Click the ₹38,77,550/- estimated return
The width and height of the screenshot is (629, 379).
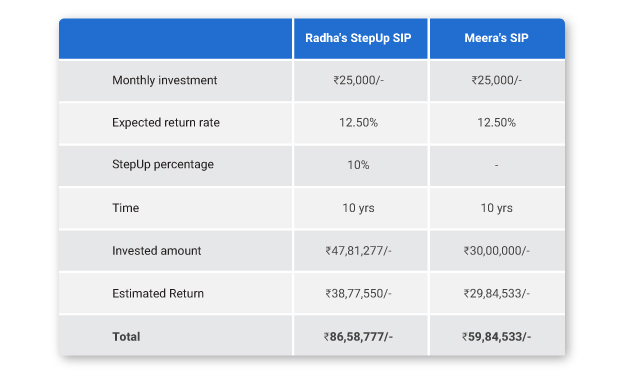click(358, 294)
